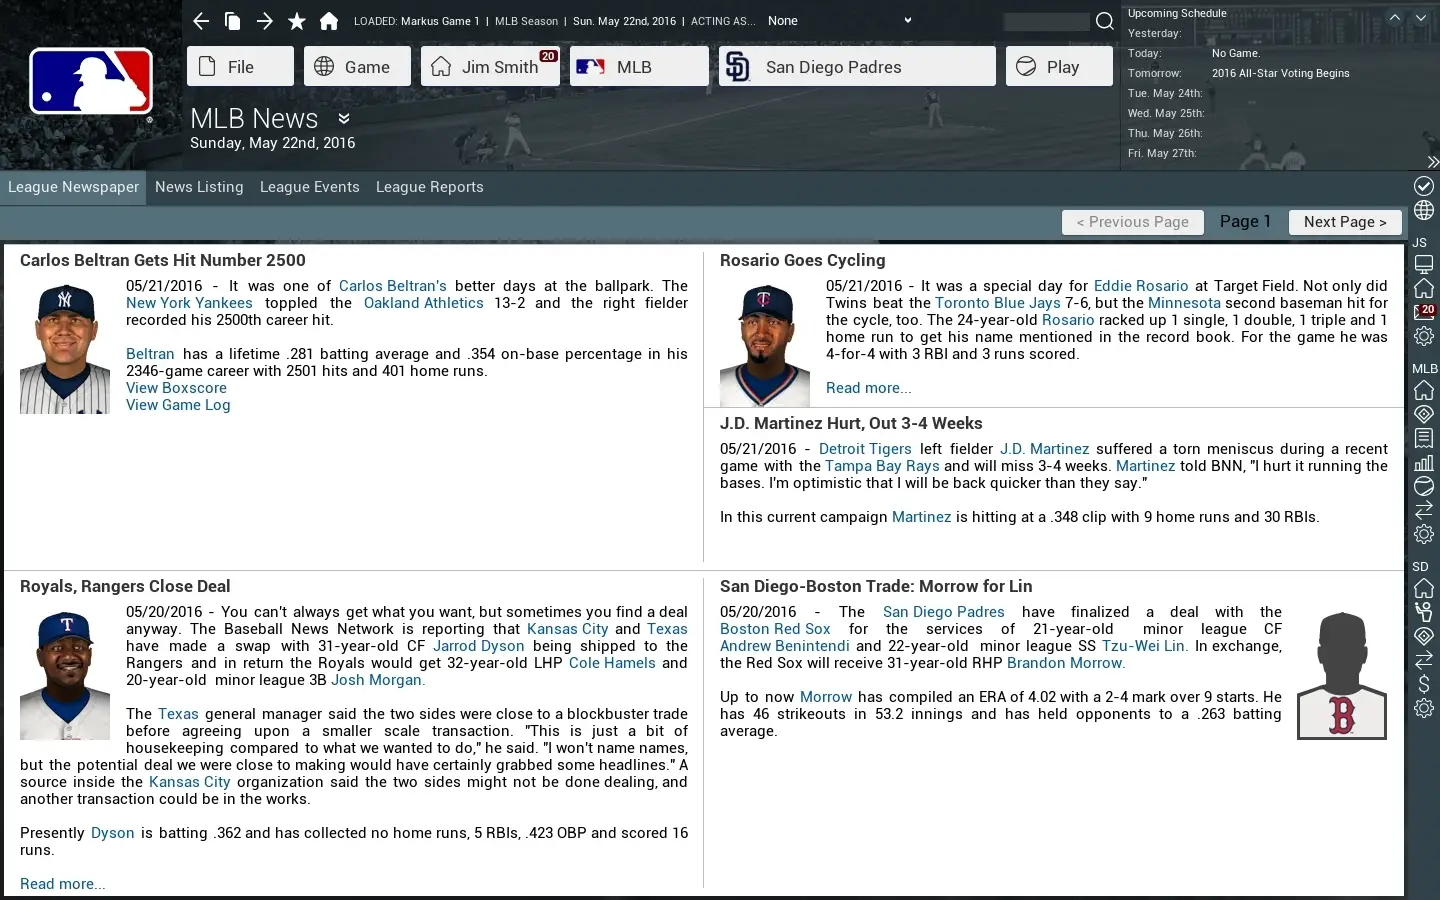Bookmark this page with the star icon
1440x900 pixels.
[x=297, y=21]
